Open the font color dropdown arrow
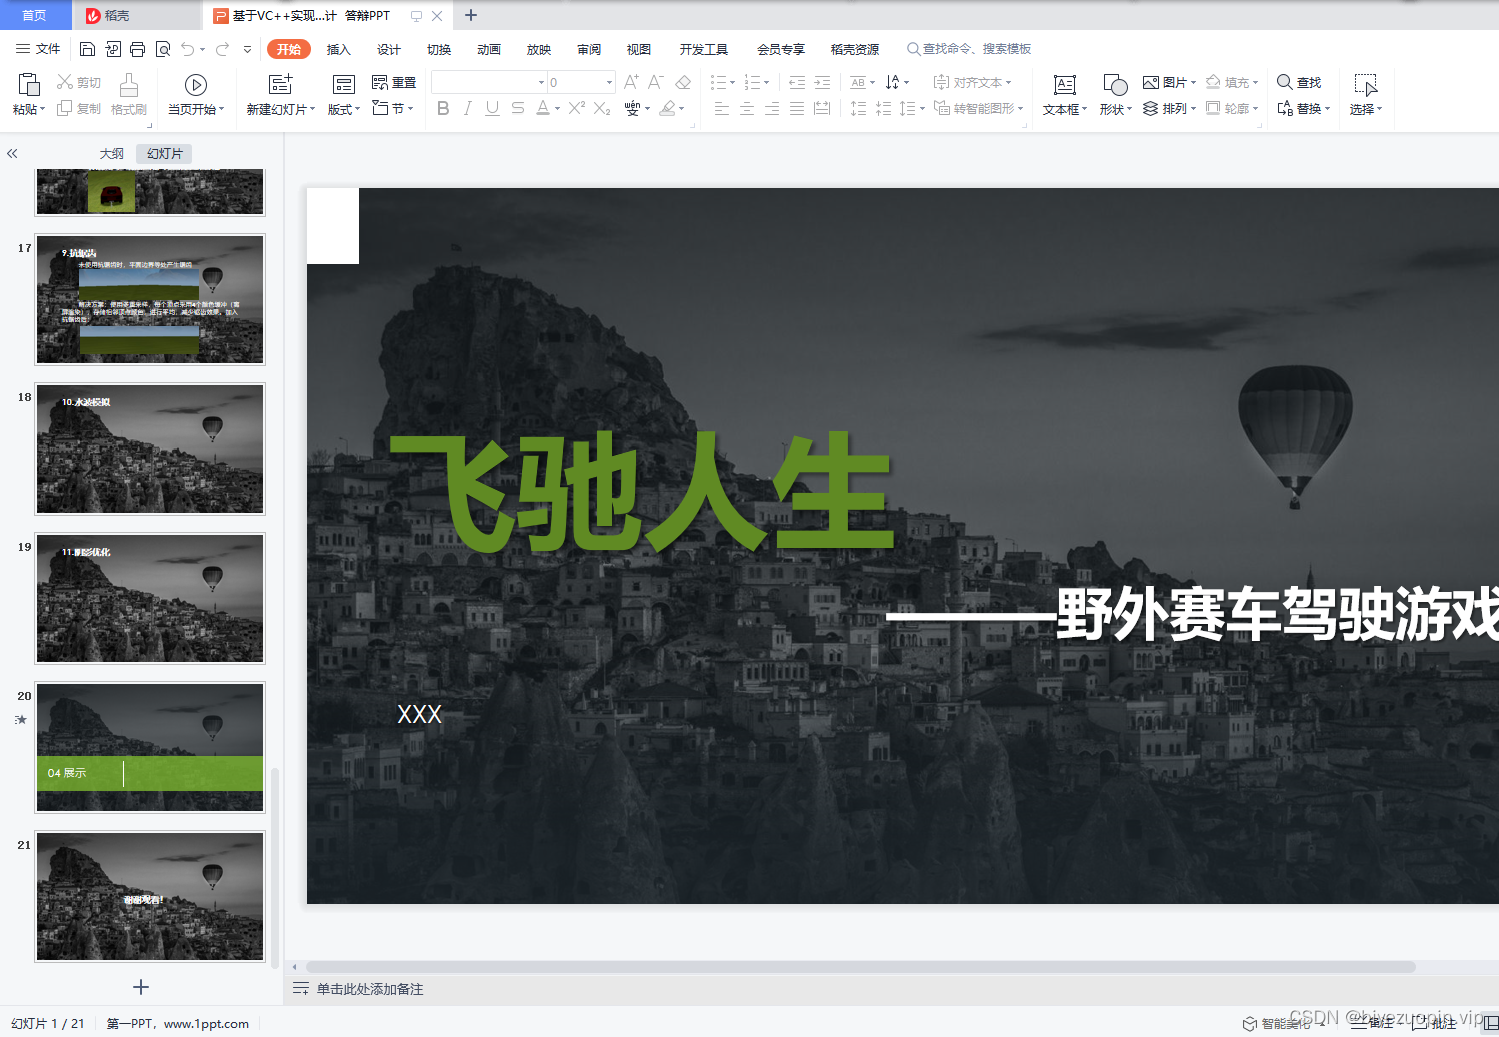This screenshot has width=1499, height=1037. point(555,108)
